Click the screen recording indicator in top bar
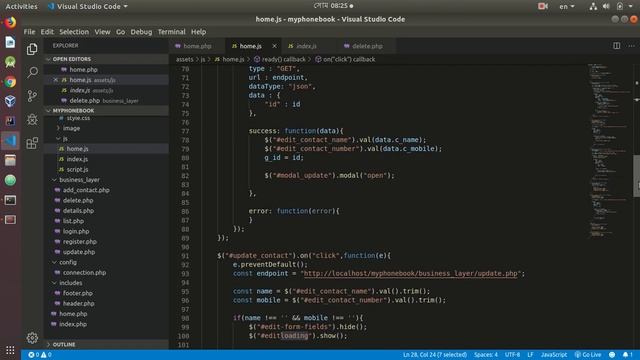Image resolution: width=640 pixels, height=360 pixels. [543, 6]
